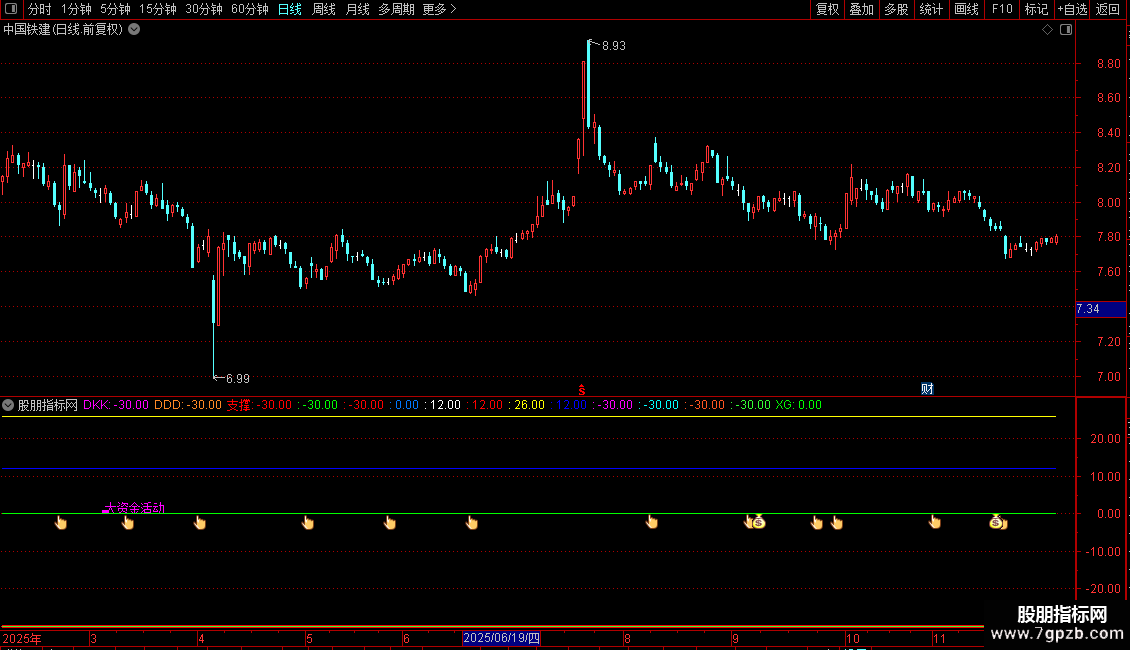This screenshot has height=650, width=1130.
Task: Open the 多股 multi-stock view
Action: point(896,9)
